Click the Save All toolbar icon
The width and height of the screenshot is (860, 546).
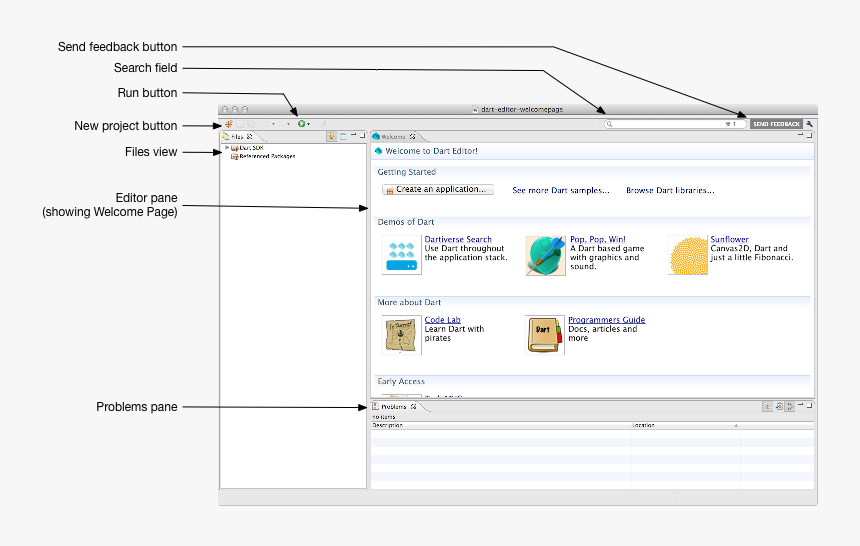click(x=251, y=124)
